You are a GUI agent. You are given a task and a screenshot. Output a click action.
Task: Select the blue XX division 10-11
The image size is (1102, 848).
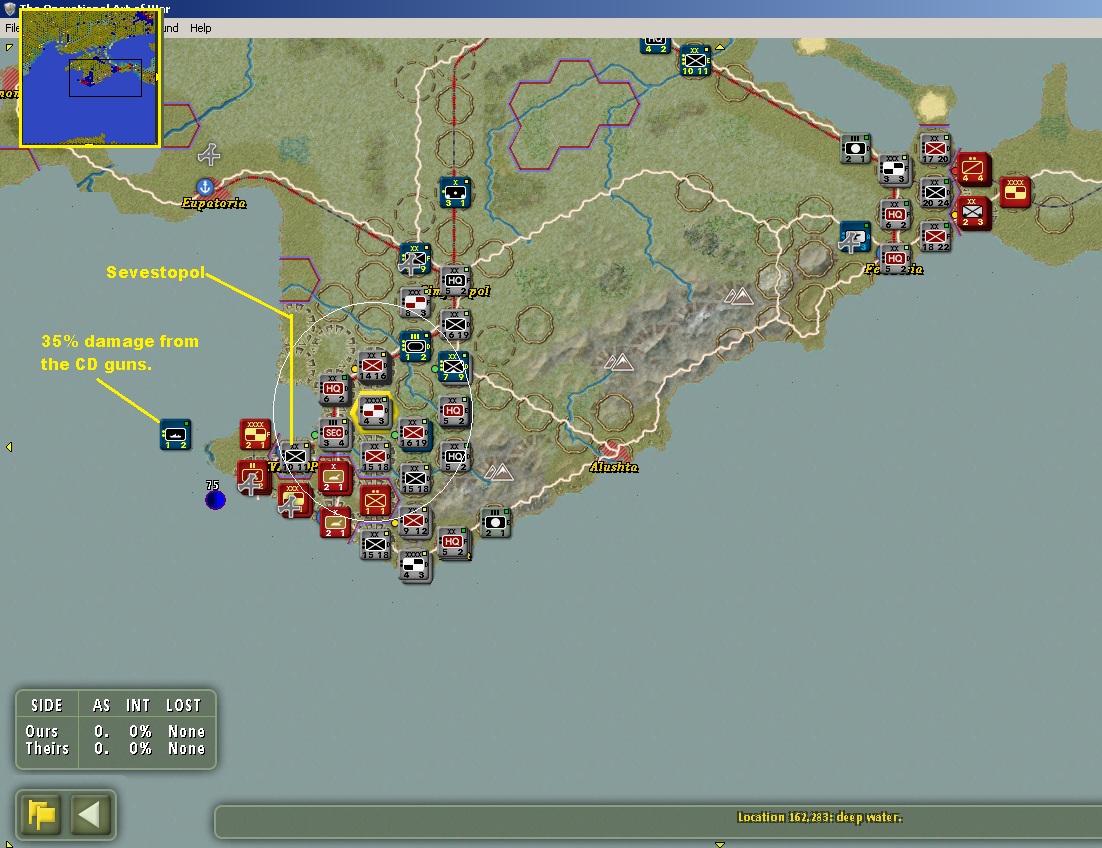(x=695, y=61)
